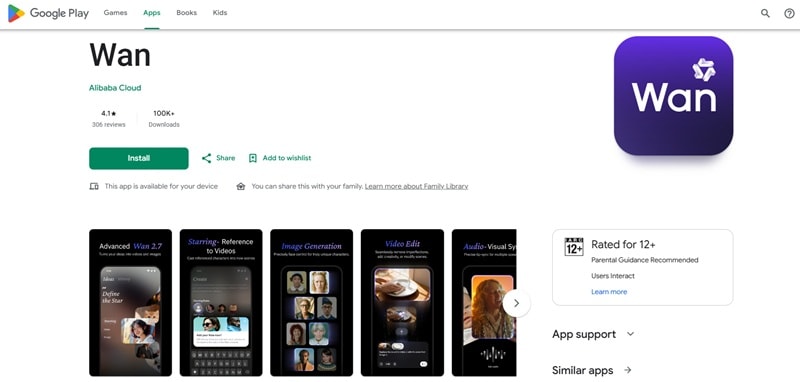Switch to the Books tab
Image resolution: width=800 pixels, height=382 pixels.
click(x=186, y=13)
